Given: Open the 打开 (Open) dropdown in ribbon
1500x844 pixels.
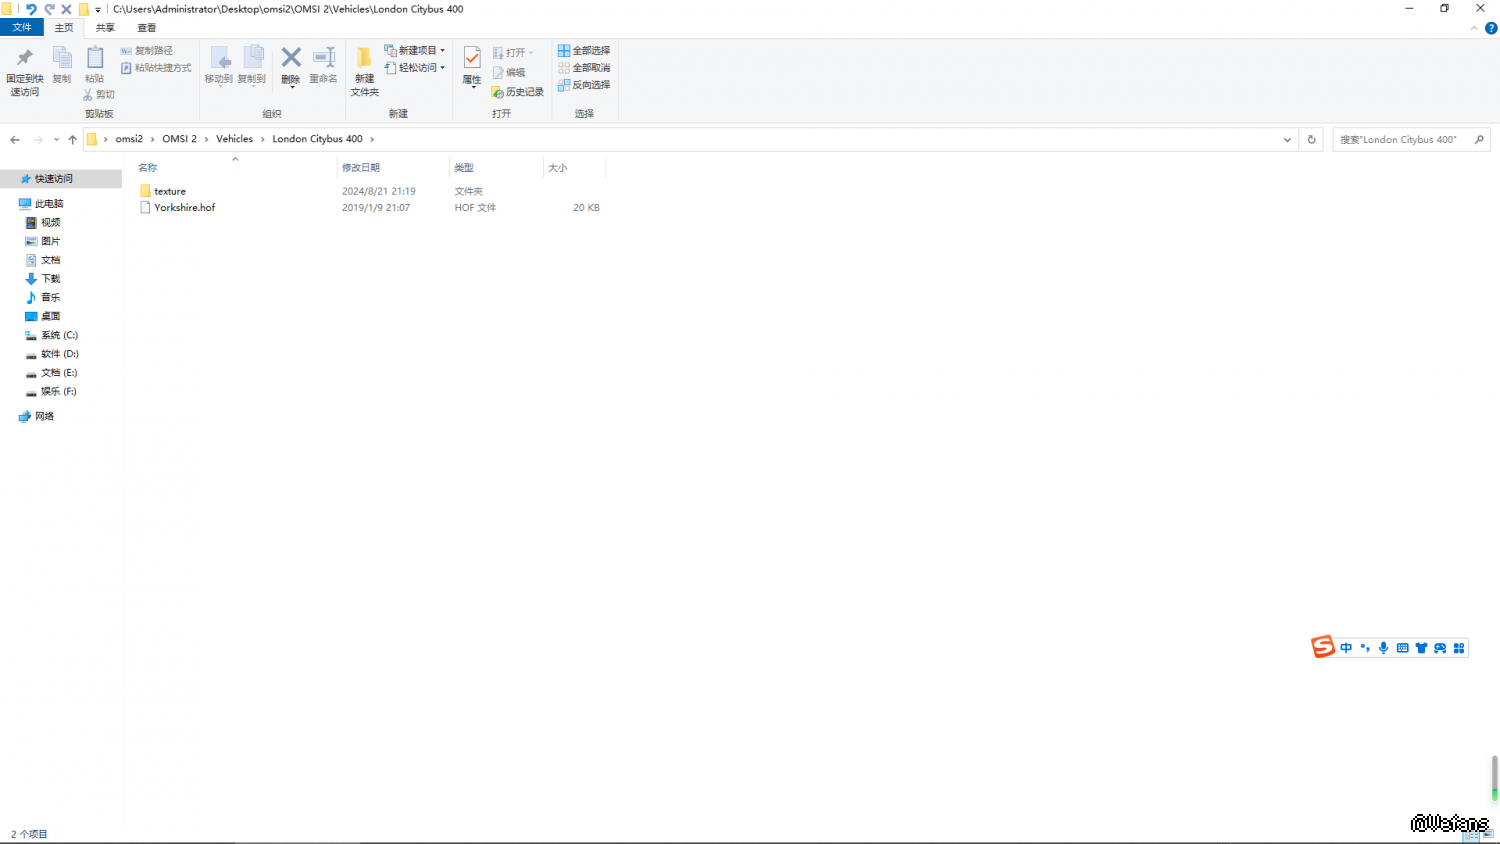Looking at the screenshot, I should click(x=513, y=52).
